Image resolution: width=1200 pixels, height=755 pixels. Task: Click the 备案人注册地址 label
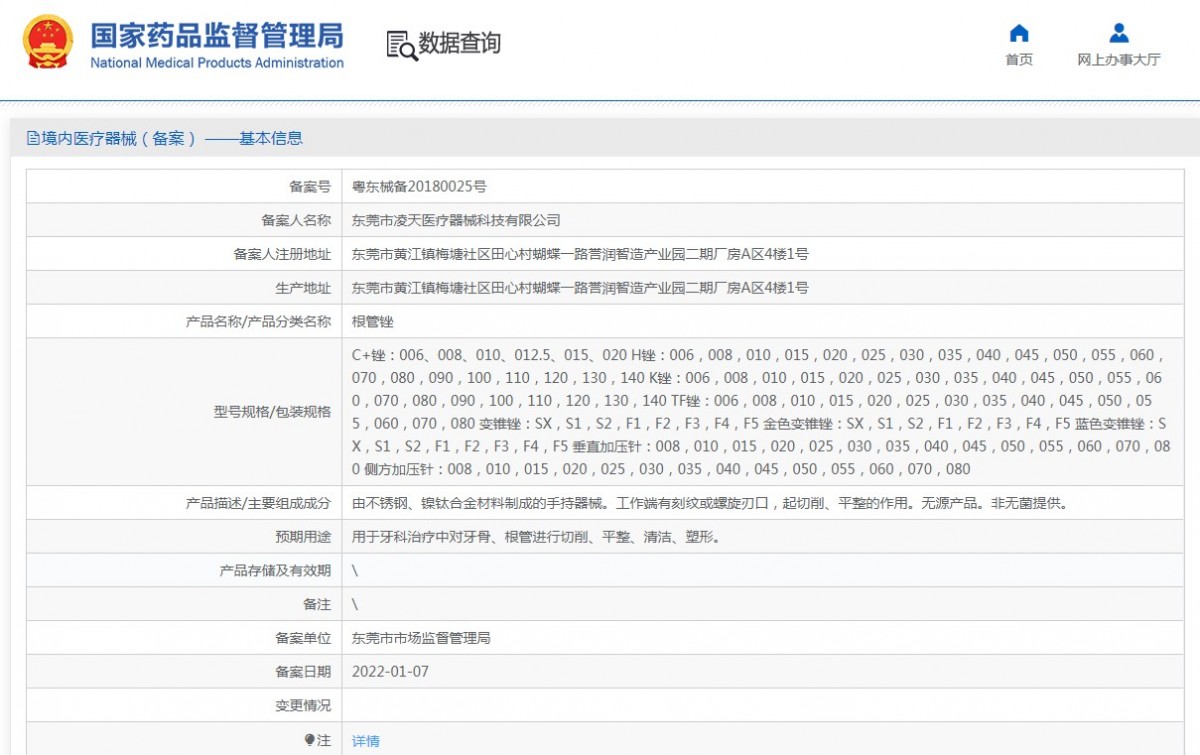point(282,255)
